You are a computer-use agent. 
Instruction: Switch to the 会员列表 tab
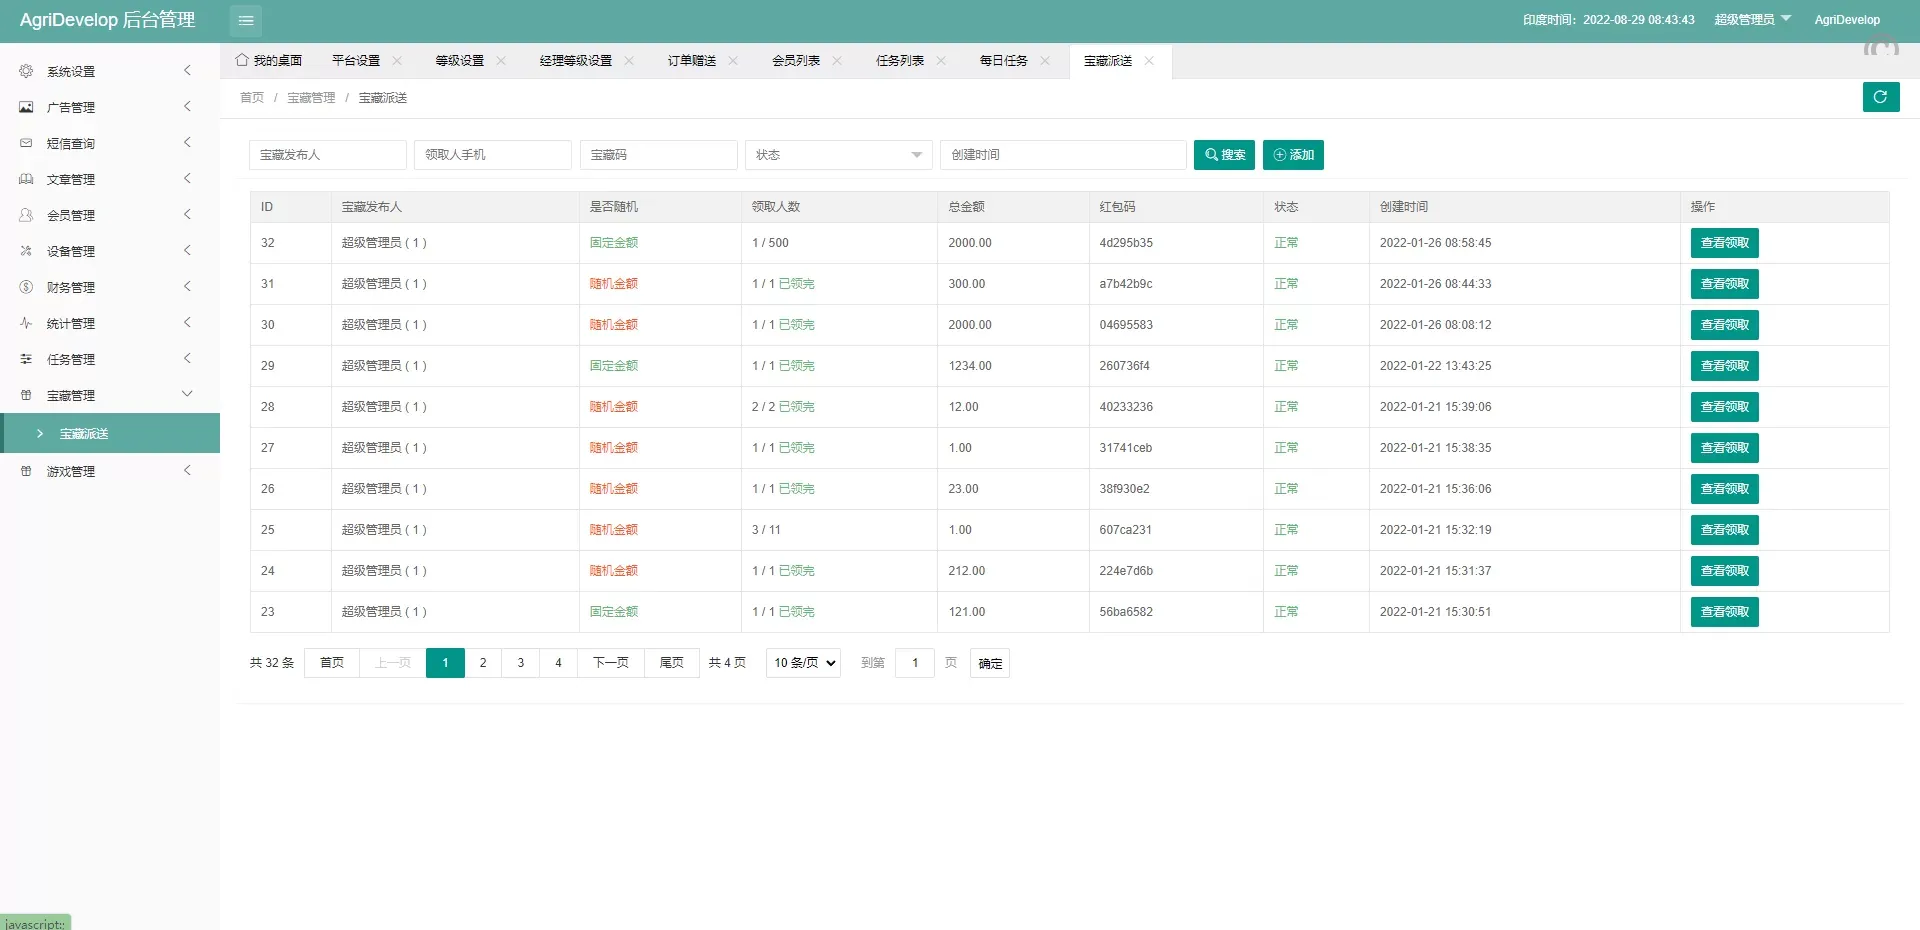tap(795, 60)
